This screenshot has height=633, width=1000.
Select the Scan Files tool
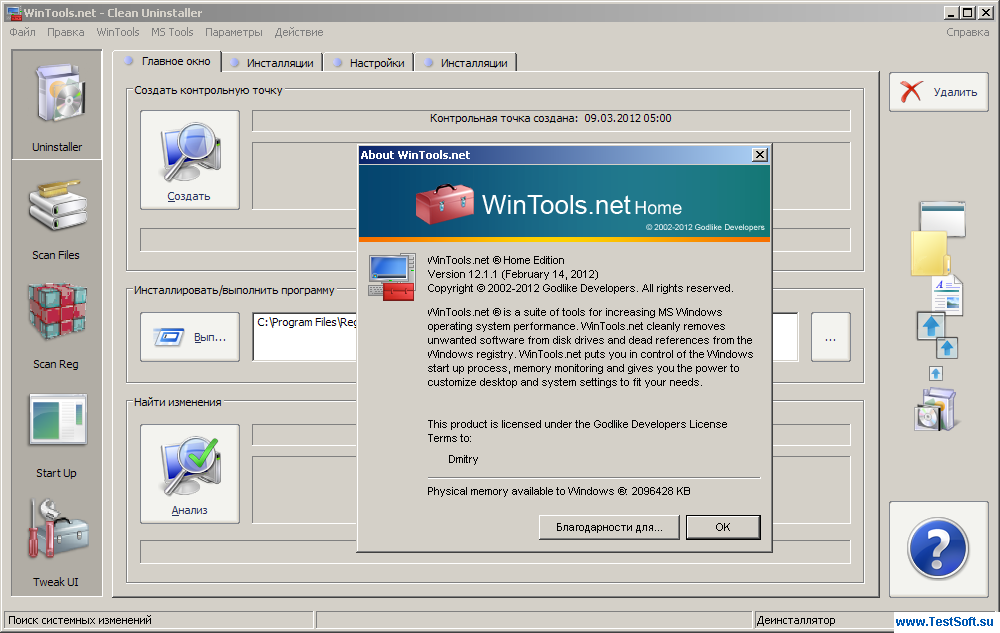(57, 218)
